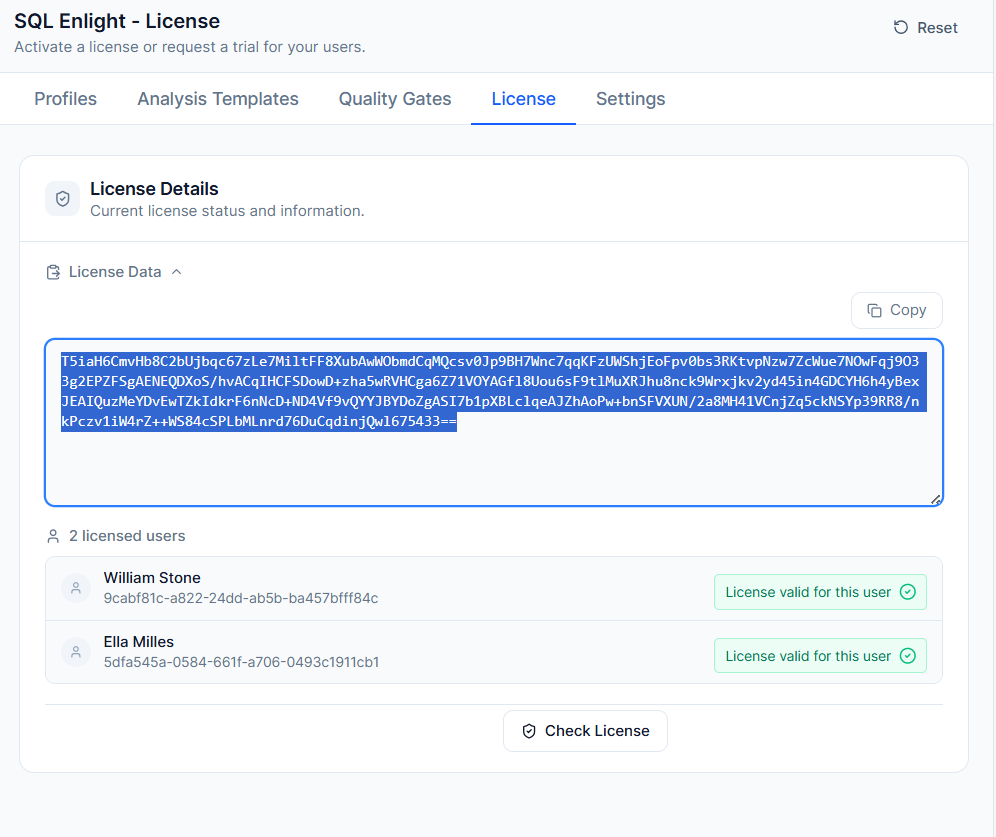Open the Profiles tab
Screen dimensions: 996x837
coord(65,98)
